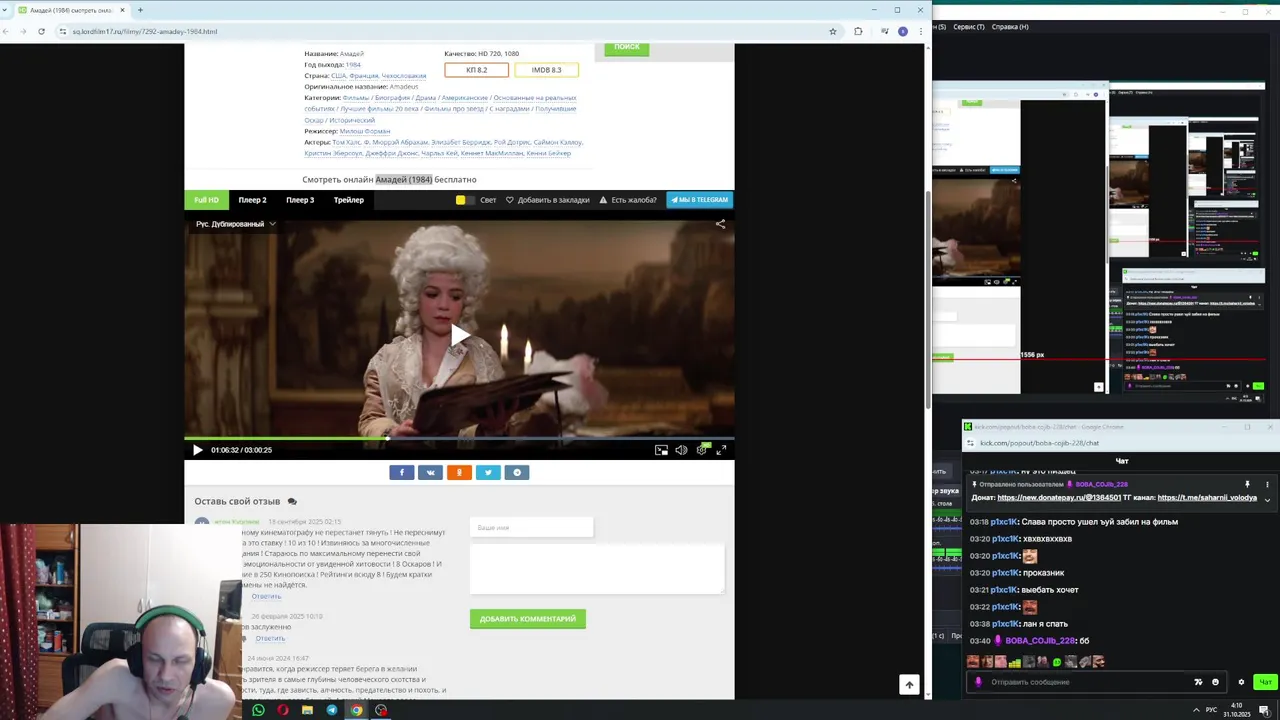1280x720 pixels.
Task: Open the 1984 year link
Action: pyautogui.click(x=353, y=64)
